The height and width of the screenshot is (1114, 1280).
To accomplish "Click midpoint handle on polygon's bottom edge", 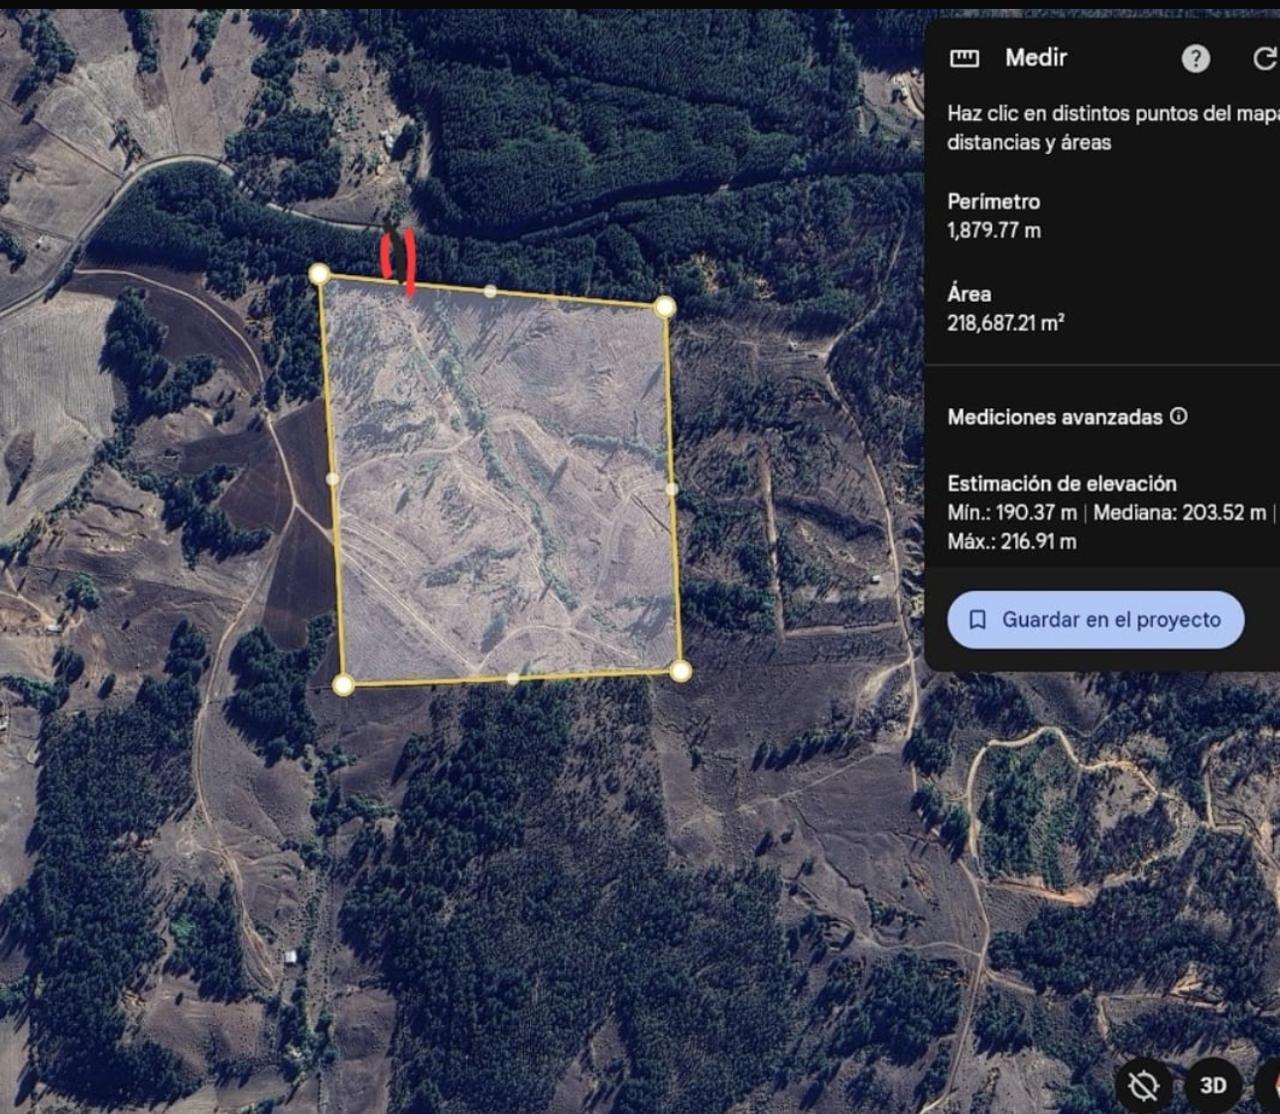I will (x=512, y=678).
